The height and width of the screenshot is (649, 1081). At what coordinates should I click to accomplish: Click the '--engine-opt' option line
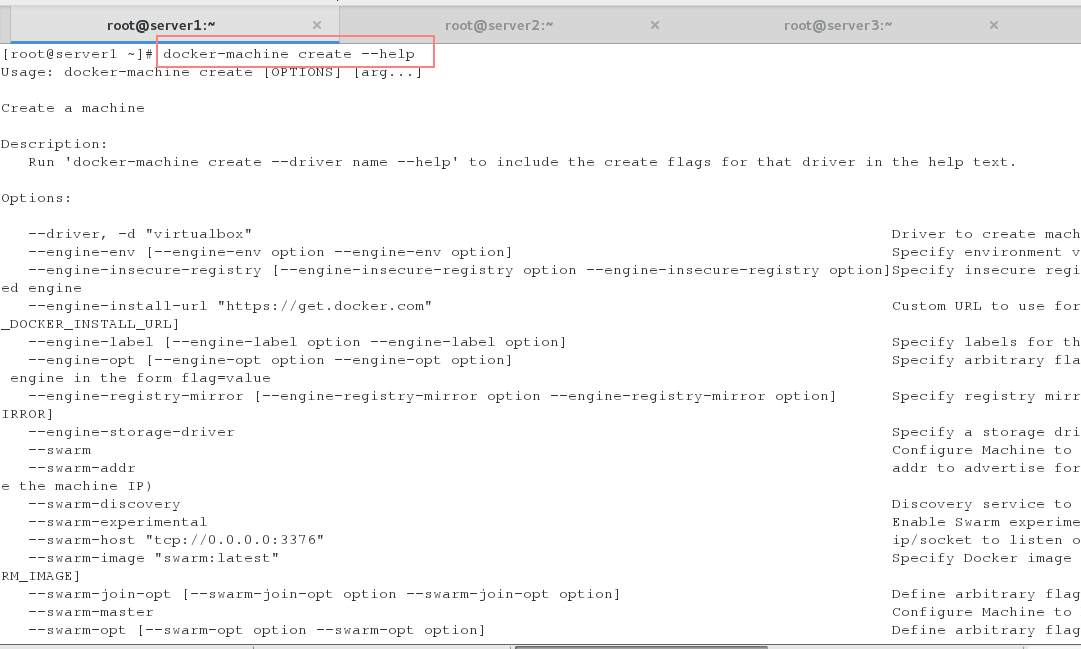(x=270, y=359)
